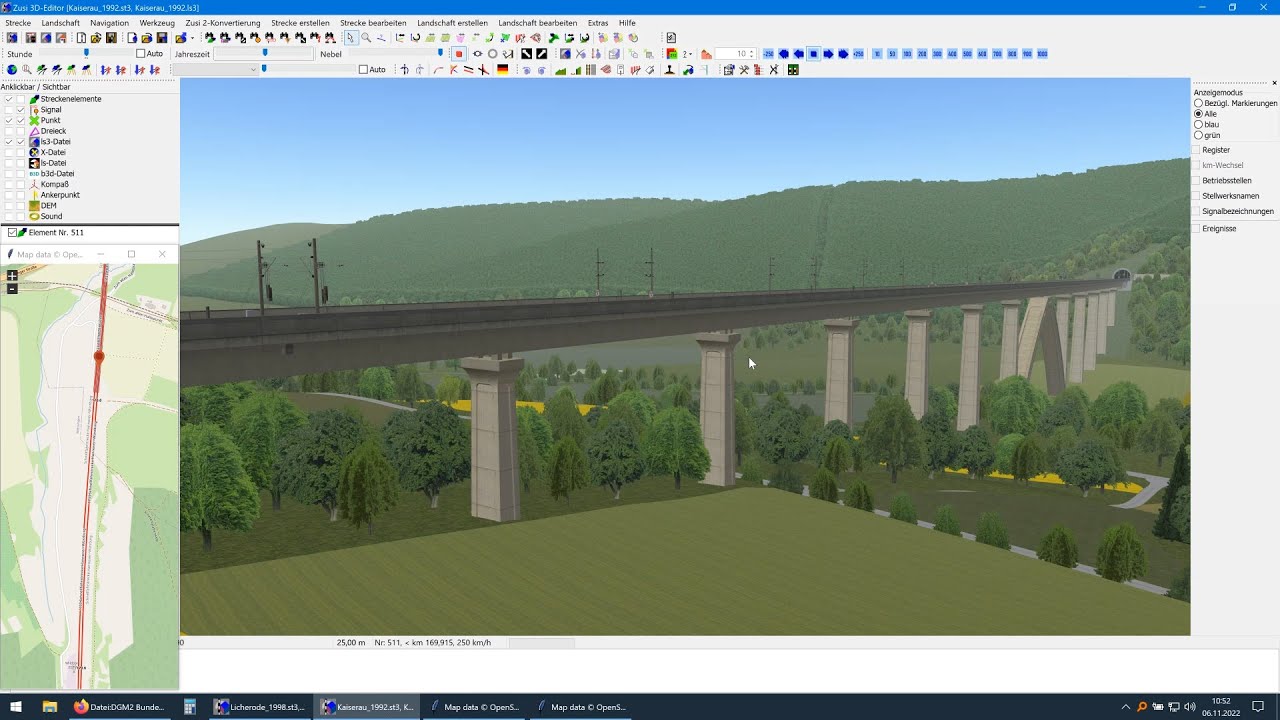Set step distance to 1000
The image size is (1280, 720).
1042,54
